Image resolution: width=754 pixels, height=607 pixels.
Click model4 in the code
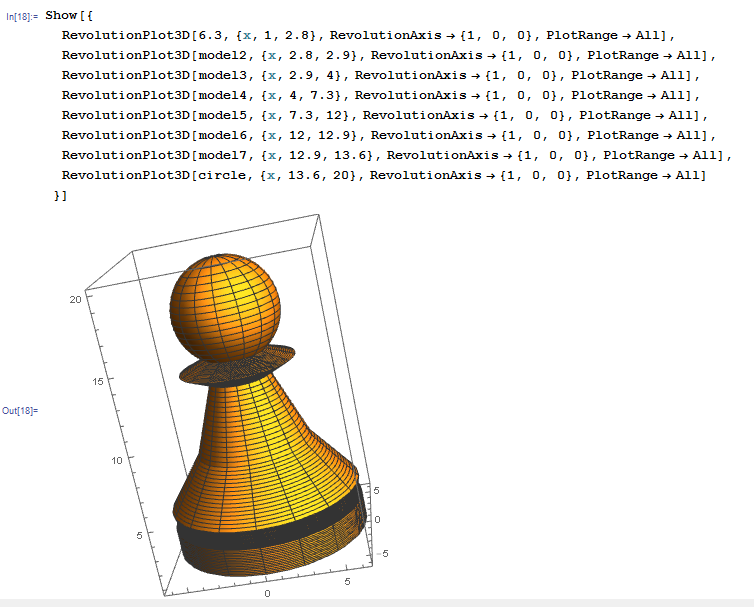(x=222, y=95)
